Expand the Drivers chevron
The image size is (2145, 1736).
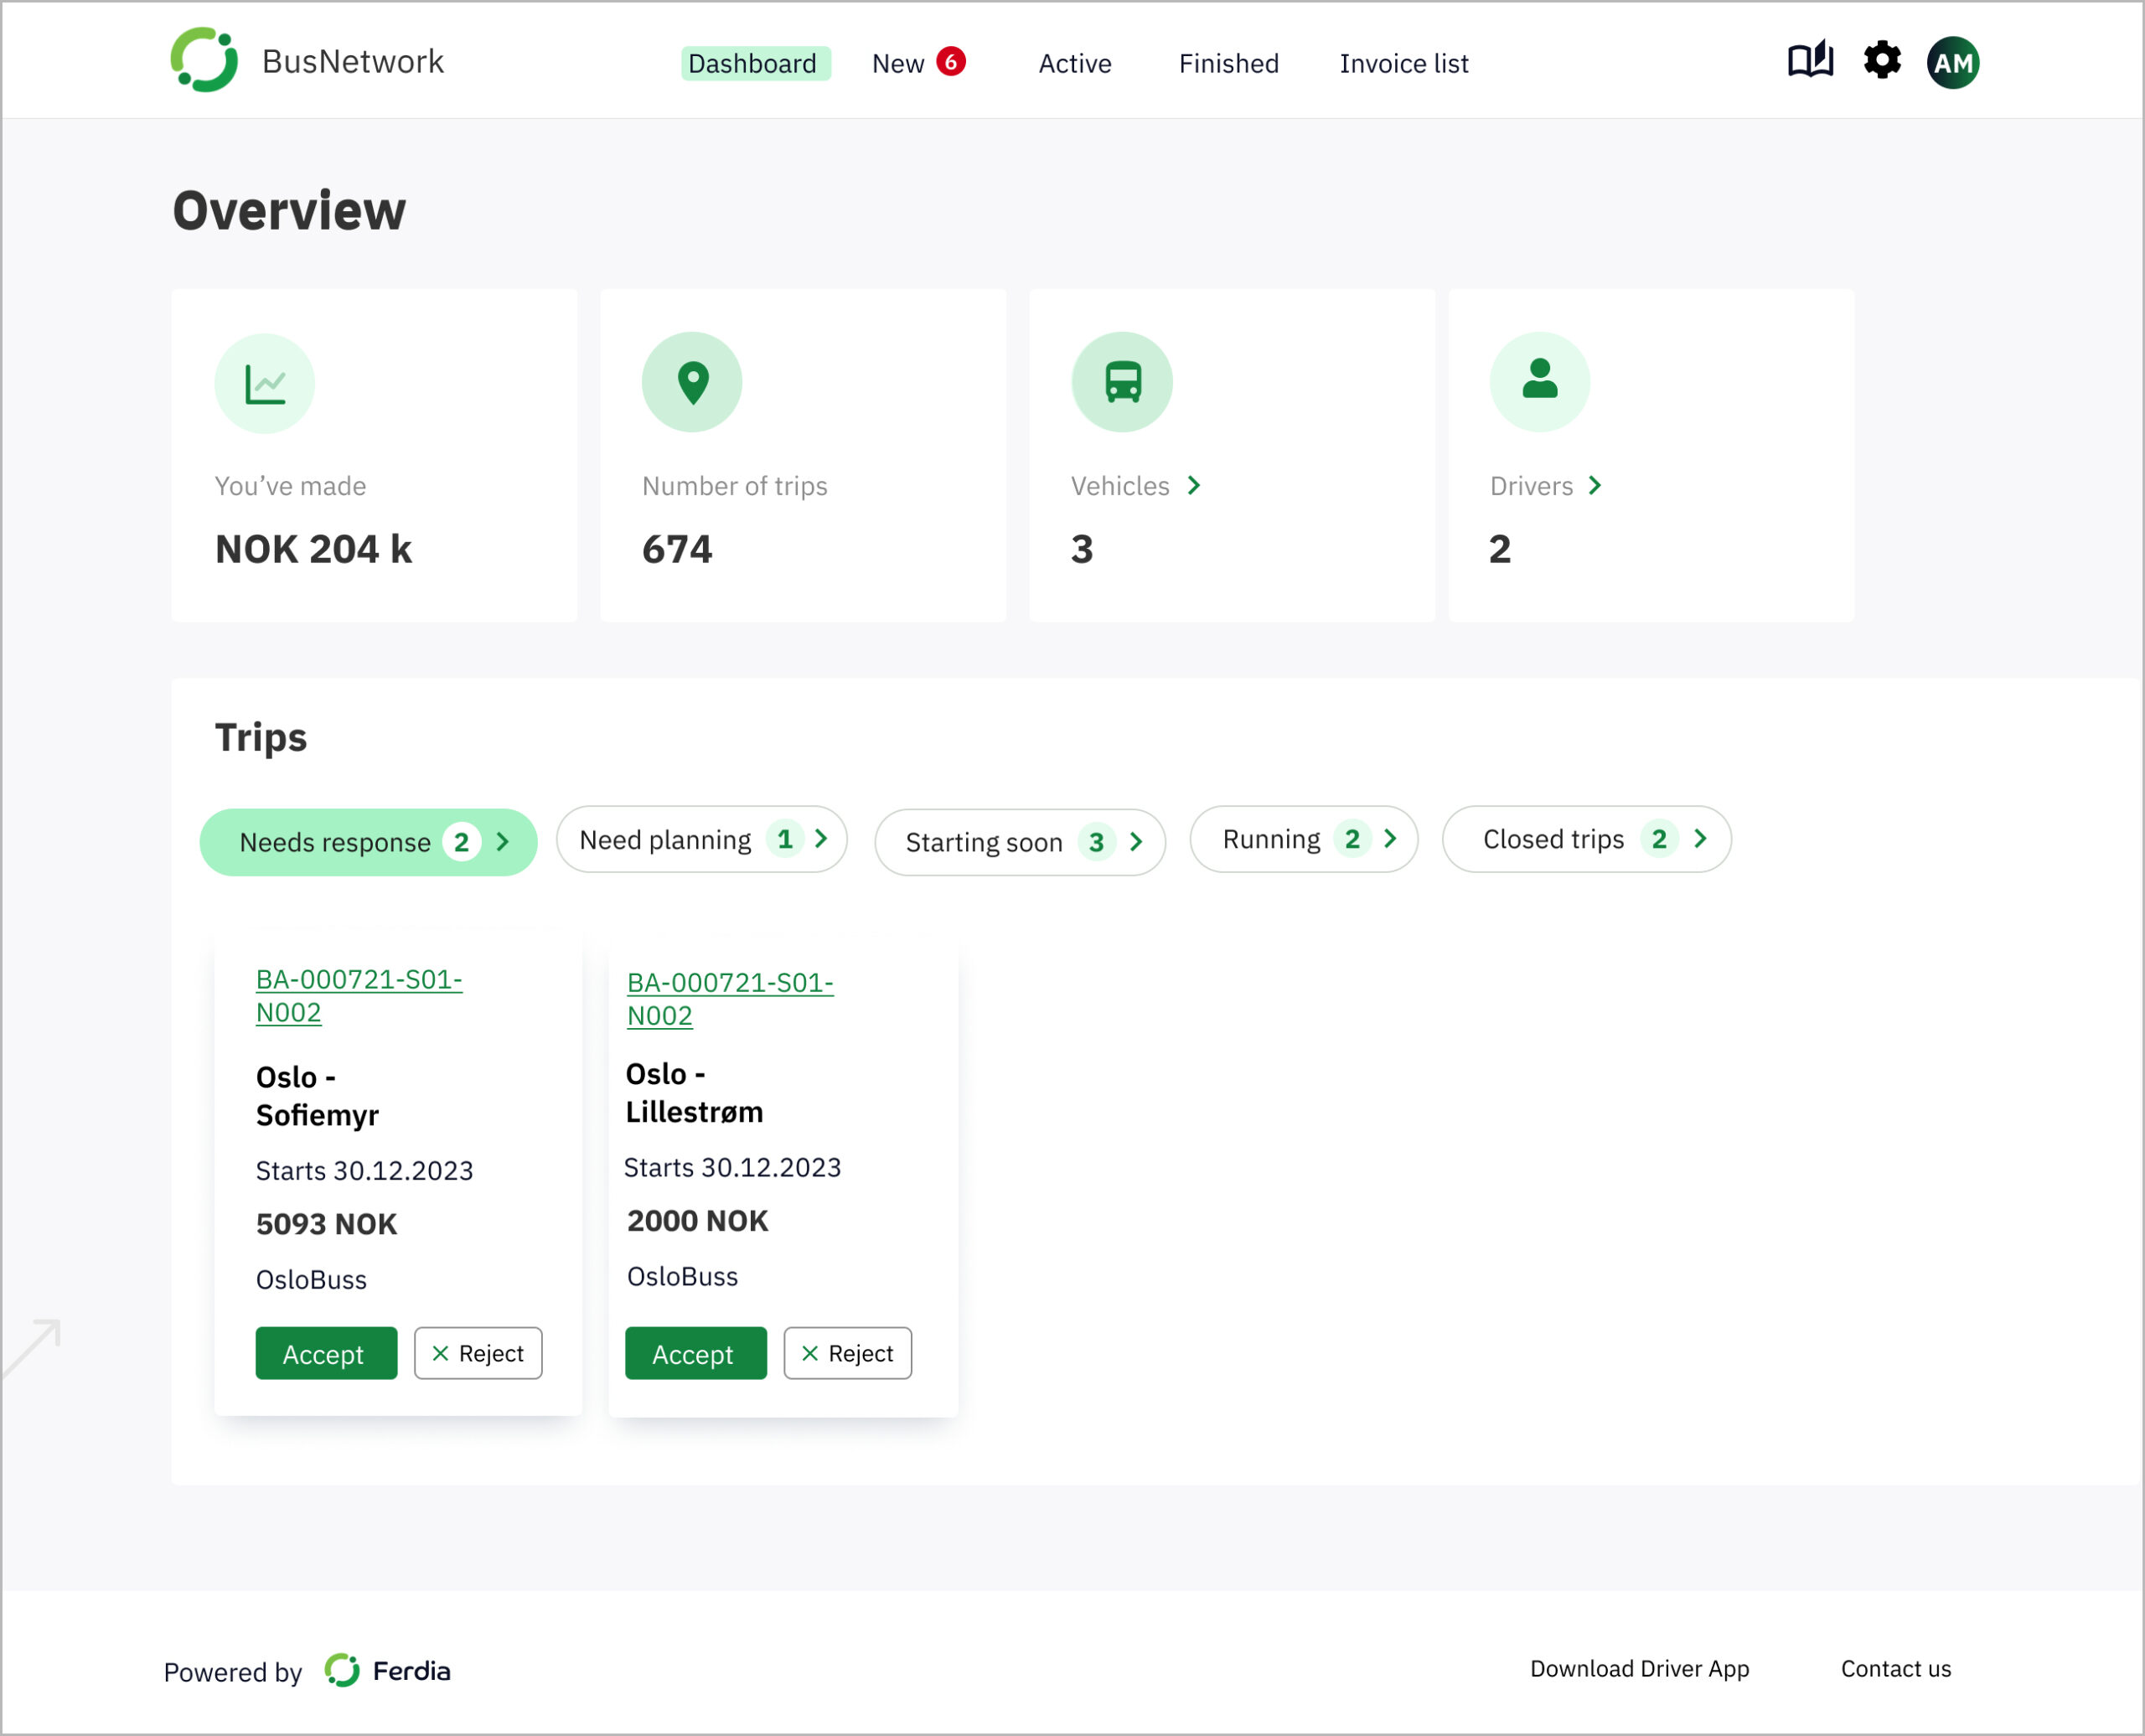1595,486
